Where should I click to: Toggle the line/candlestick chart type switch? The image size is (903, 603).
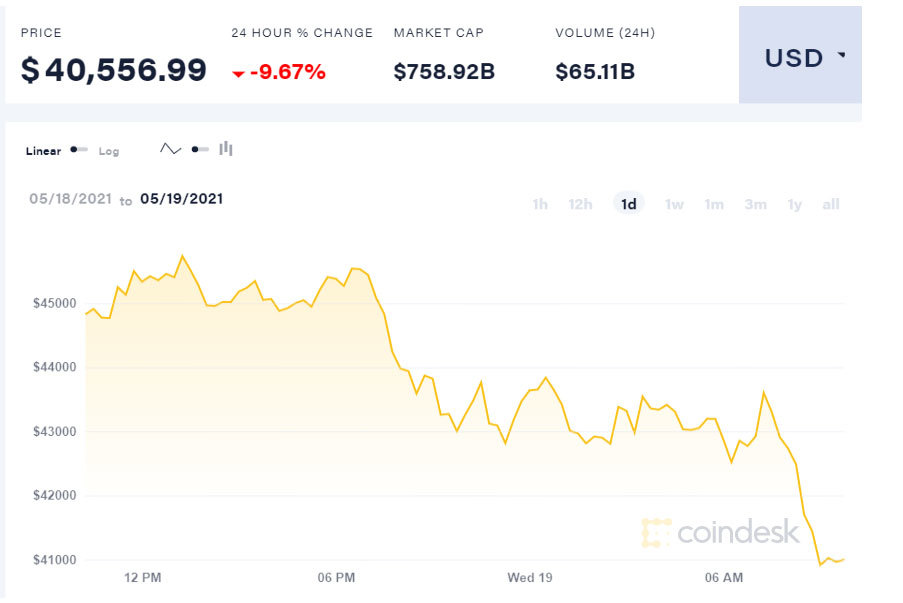[199, 150]
